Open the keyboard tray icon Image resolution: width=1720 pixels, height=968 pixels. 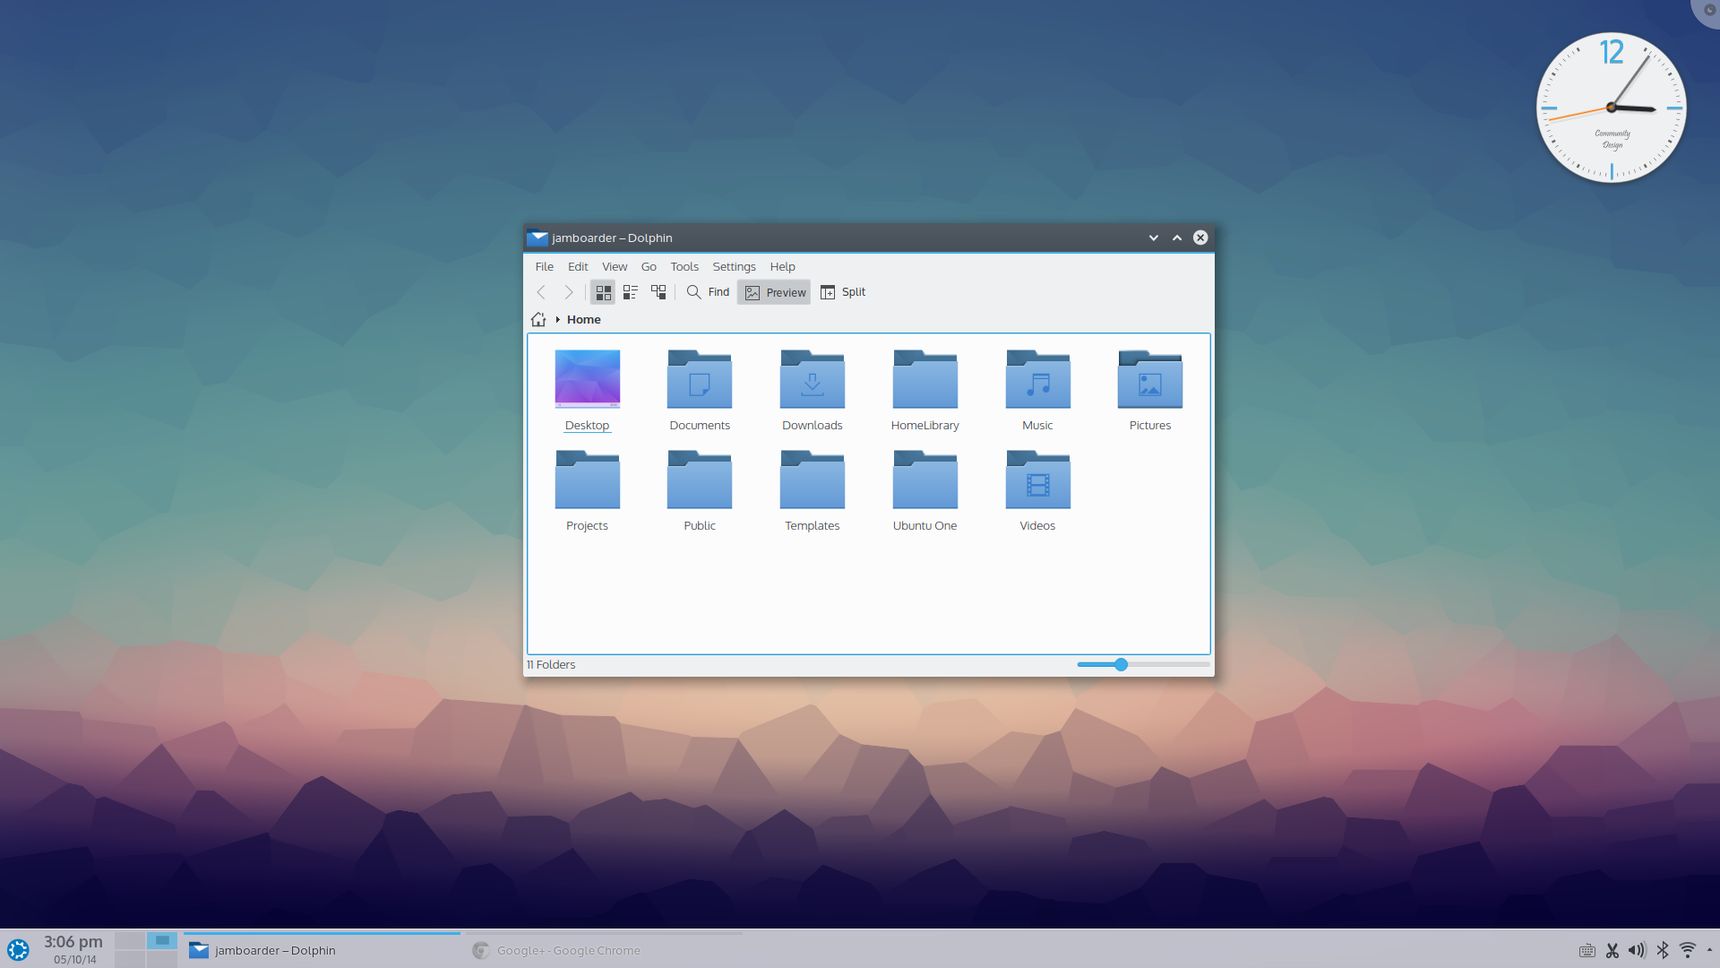pyautogui.click(x=1587, y=950)
